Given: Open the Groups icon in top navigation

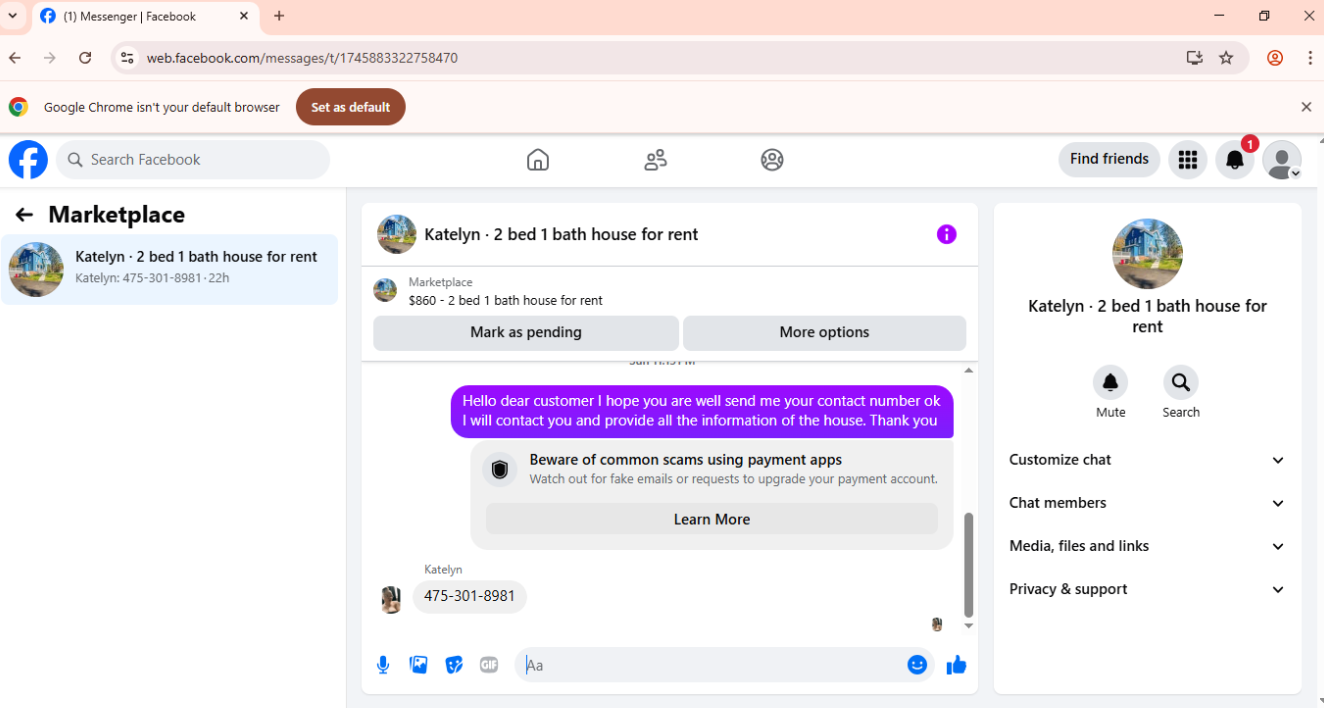Looking at the screenshot, I should [x=772, y=160].
